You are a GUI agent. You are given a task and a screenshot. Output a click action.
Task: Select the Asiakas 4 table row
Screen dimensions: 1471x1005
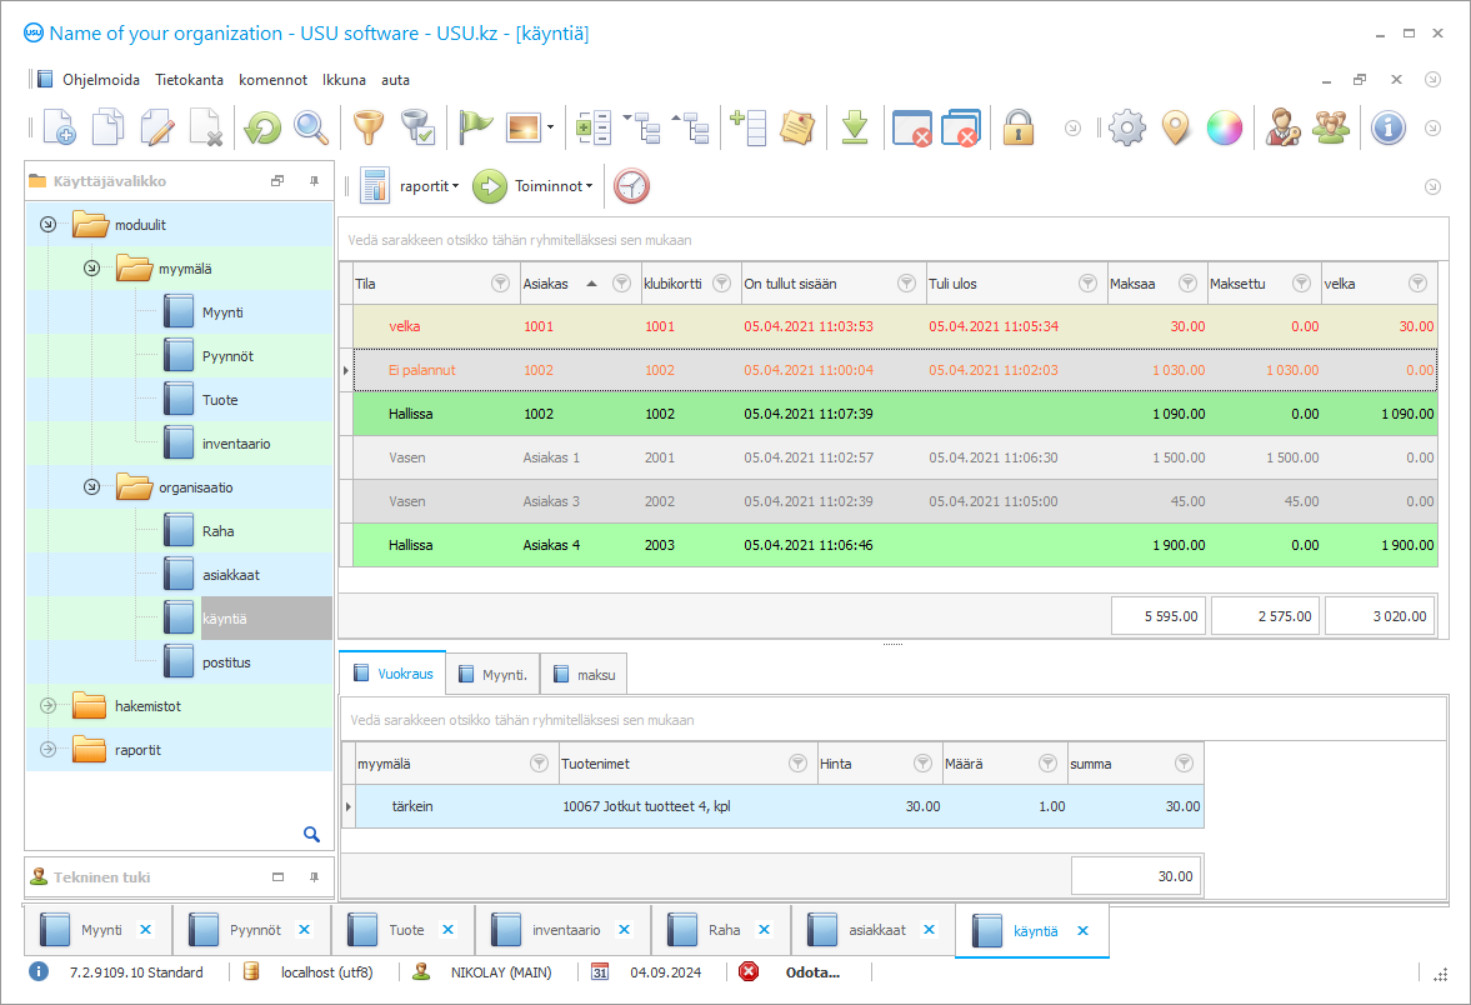[x=550, y=546]
